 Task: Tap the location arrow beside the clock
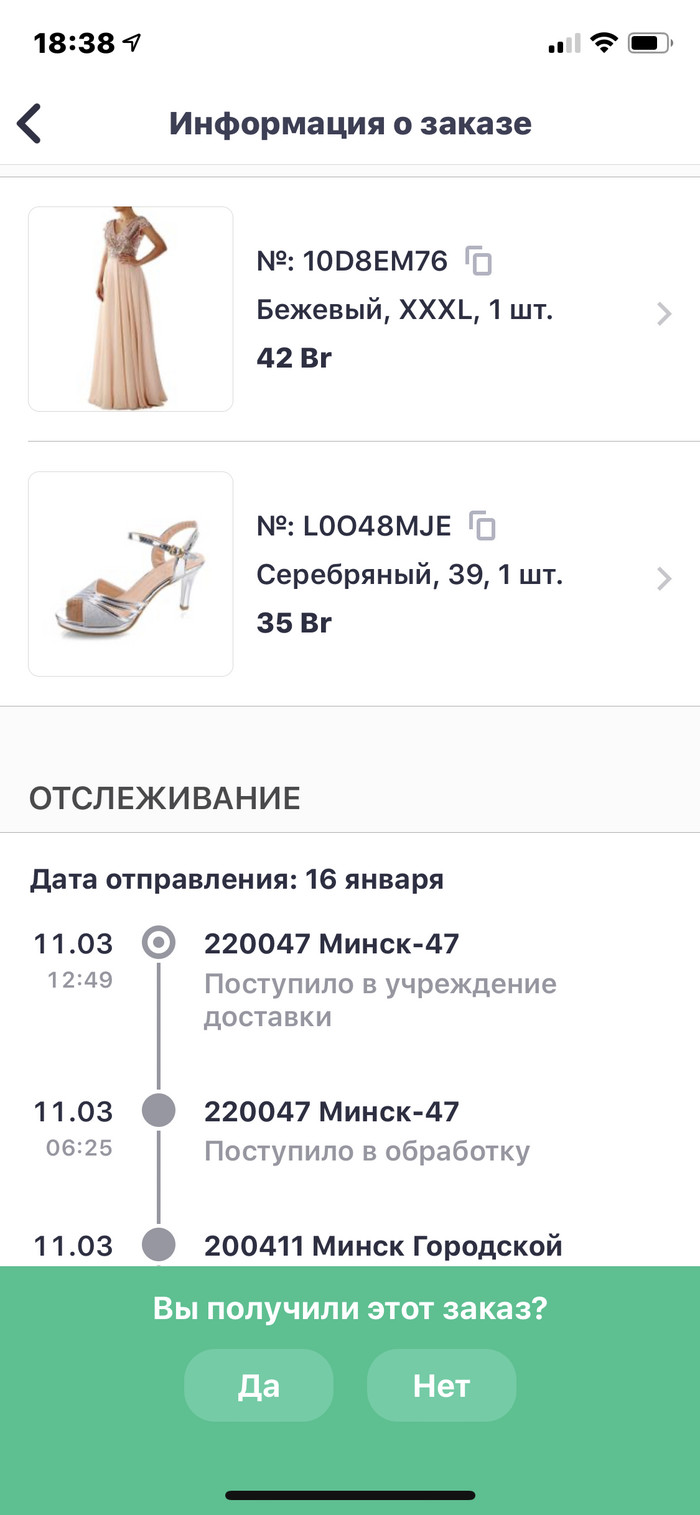pyautogui.click(x=132, y=43)
